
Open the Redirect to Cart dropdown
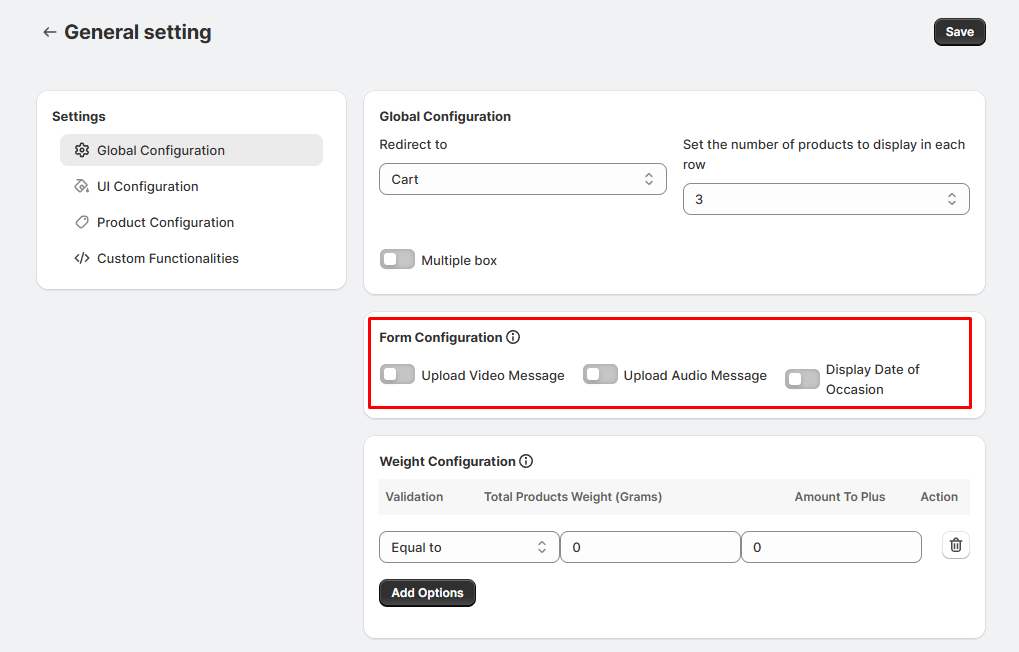[x=522, y=180]
